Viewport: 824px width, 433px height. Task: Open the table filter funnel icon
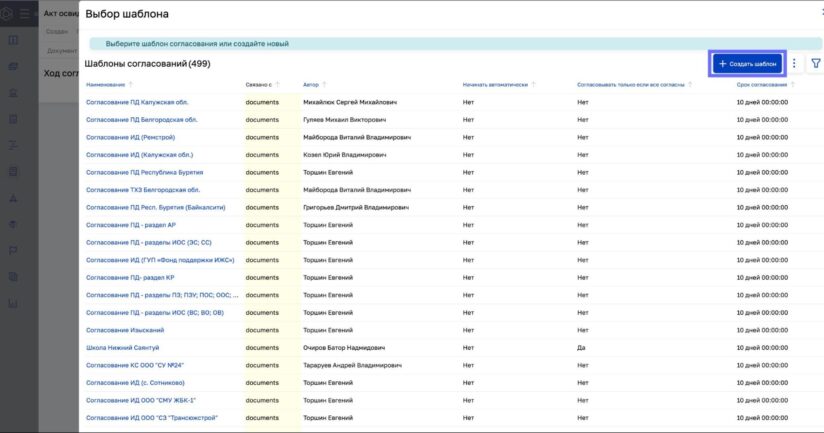click(816, 64)
